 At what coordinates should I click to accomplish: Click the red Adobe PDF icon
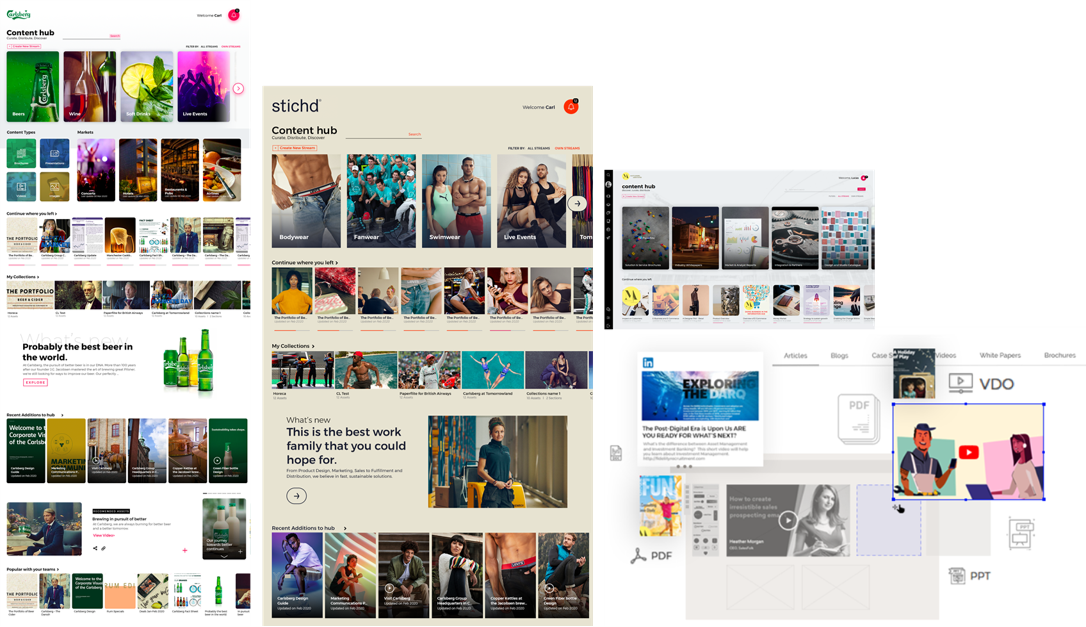coord(638,556)
